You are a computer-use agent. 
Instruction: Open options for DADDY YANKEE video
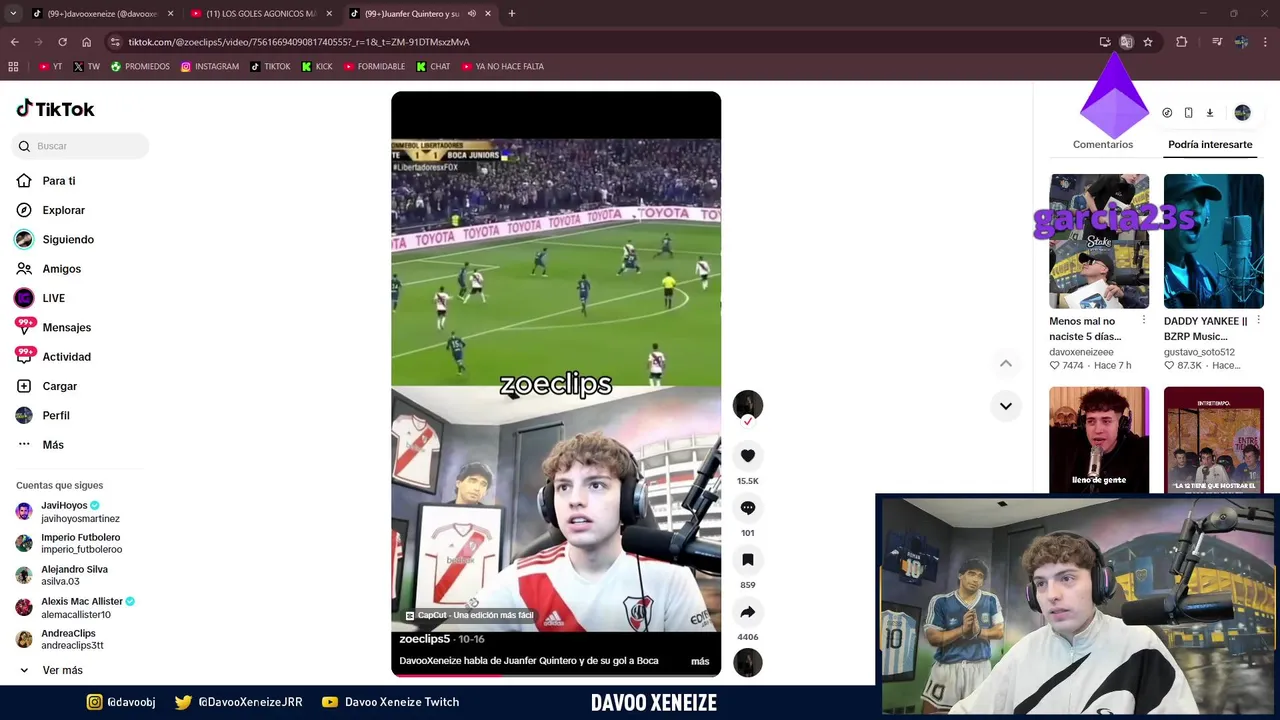coord(1258,321)
